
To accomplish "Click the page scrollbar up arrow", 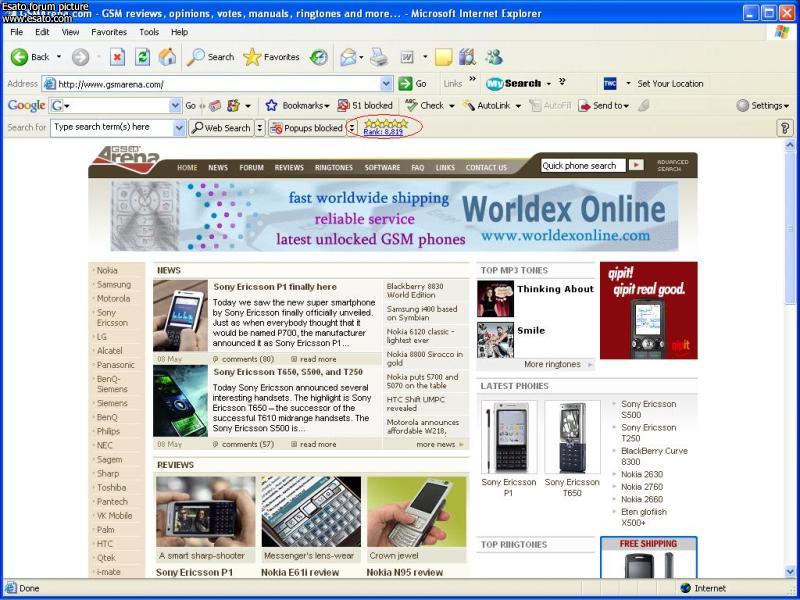I will click(790, 146).
